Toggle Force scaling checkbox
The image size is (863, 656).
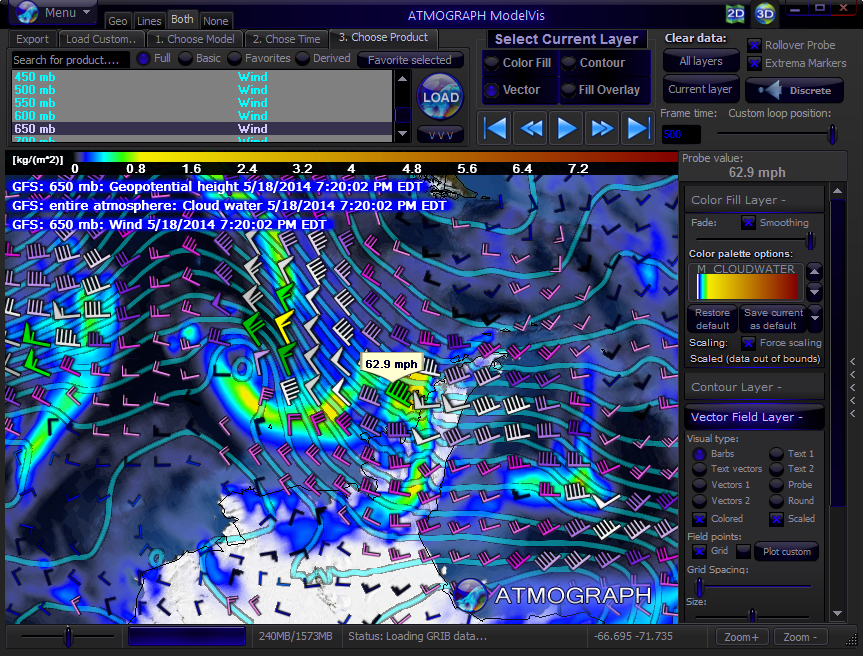(x=748, y=343)
